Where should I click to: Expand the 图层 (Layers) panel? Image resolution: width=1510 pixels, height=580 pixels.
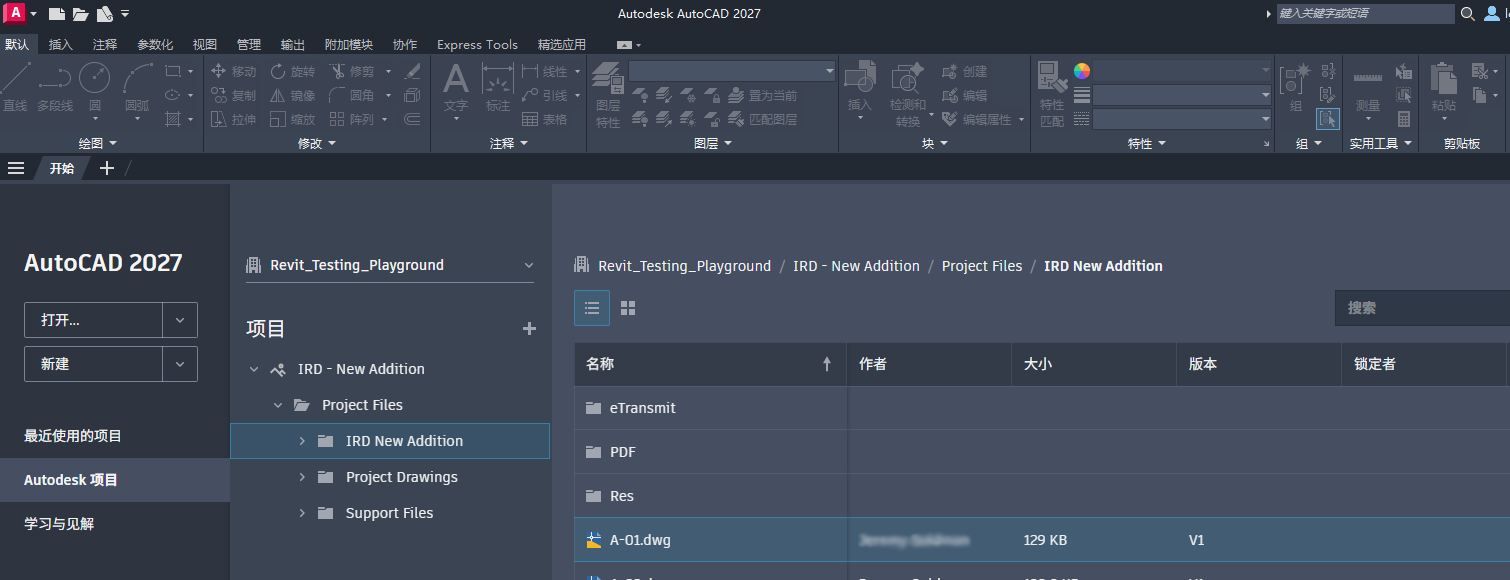click(713, 144)
